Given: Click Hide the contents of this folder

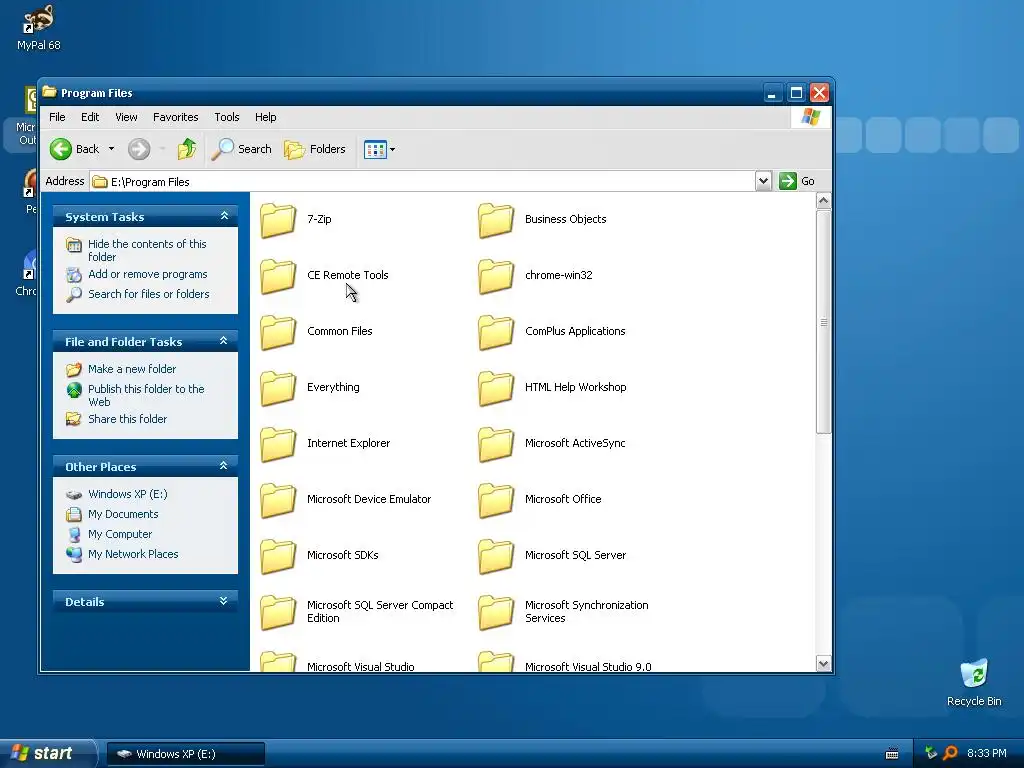Looking at the screenshot, I should pyautogui.click(x=147, y=250).
